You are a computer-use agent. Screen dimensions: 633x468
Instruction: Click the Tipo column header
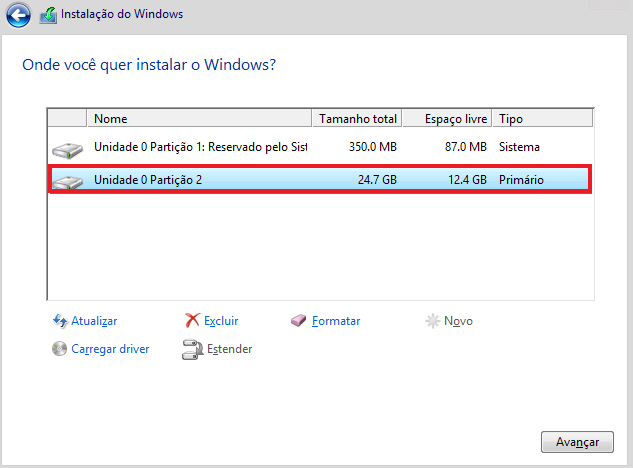point(543,118)
